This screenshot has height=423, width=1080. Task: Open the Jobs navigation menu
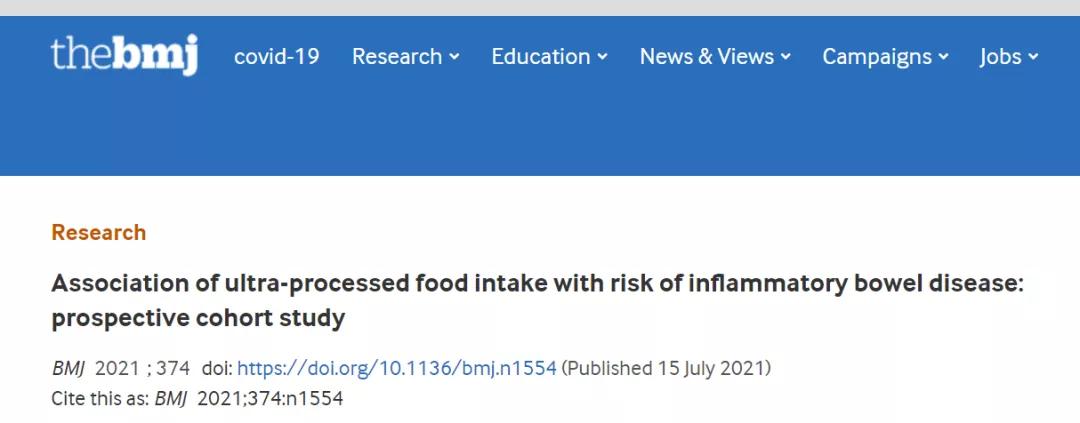point(1001,56)
